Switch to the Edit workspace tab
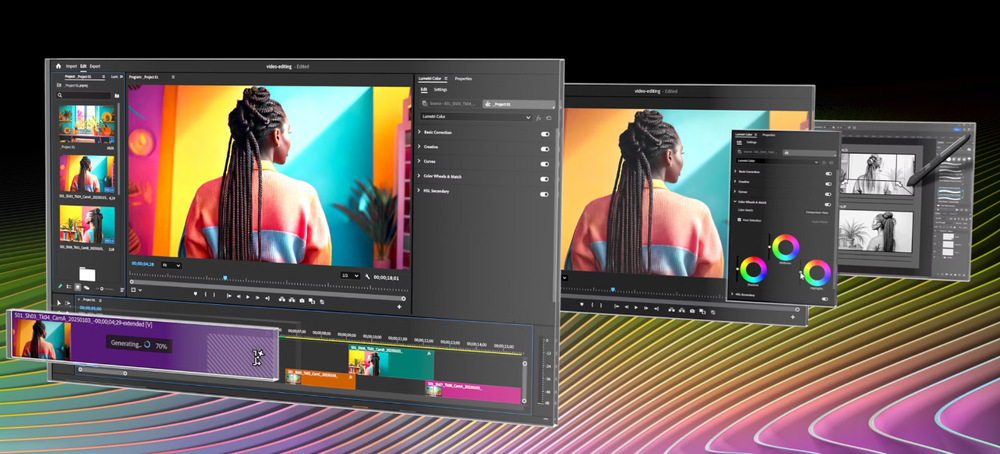This screenshot has height=454, width=1000. pos(84,66)
